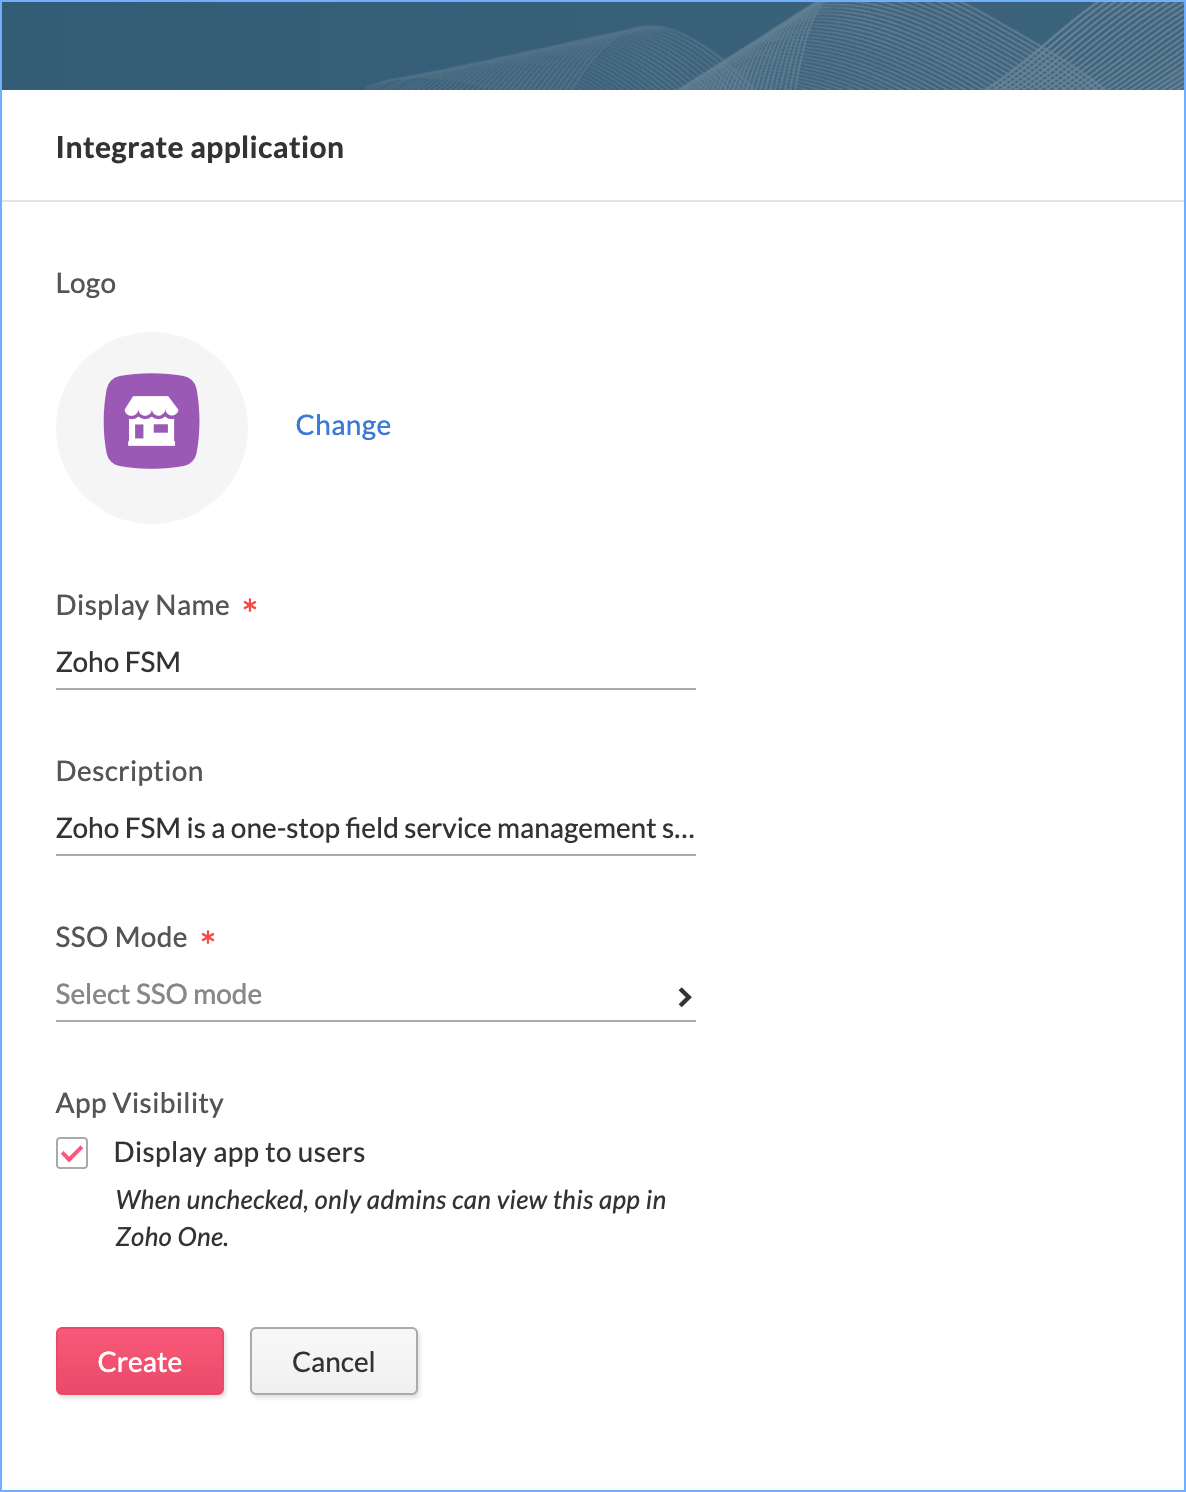Open the Select SSO mode dropdown
This screenshot has width=1186, height=1492.
(376, 994)
